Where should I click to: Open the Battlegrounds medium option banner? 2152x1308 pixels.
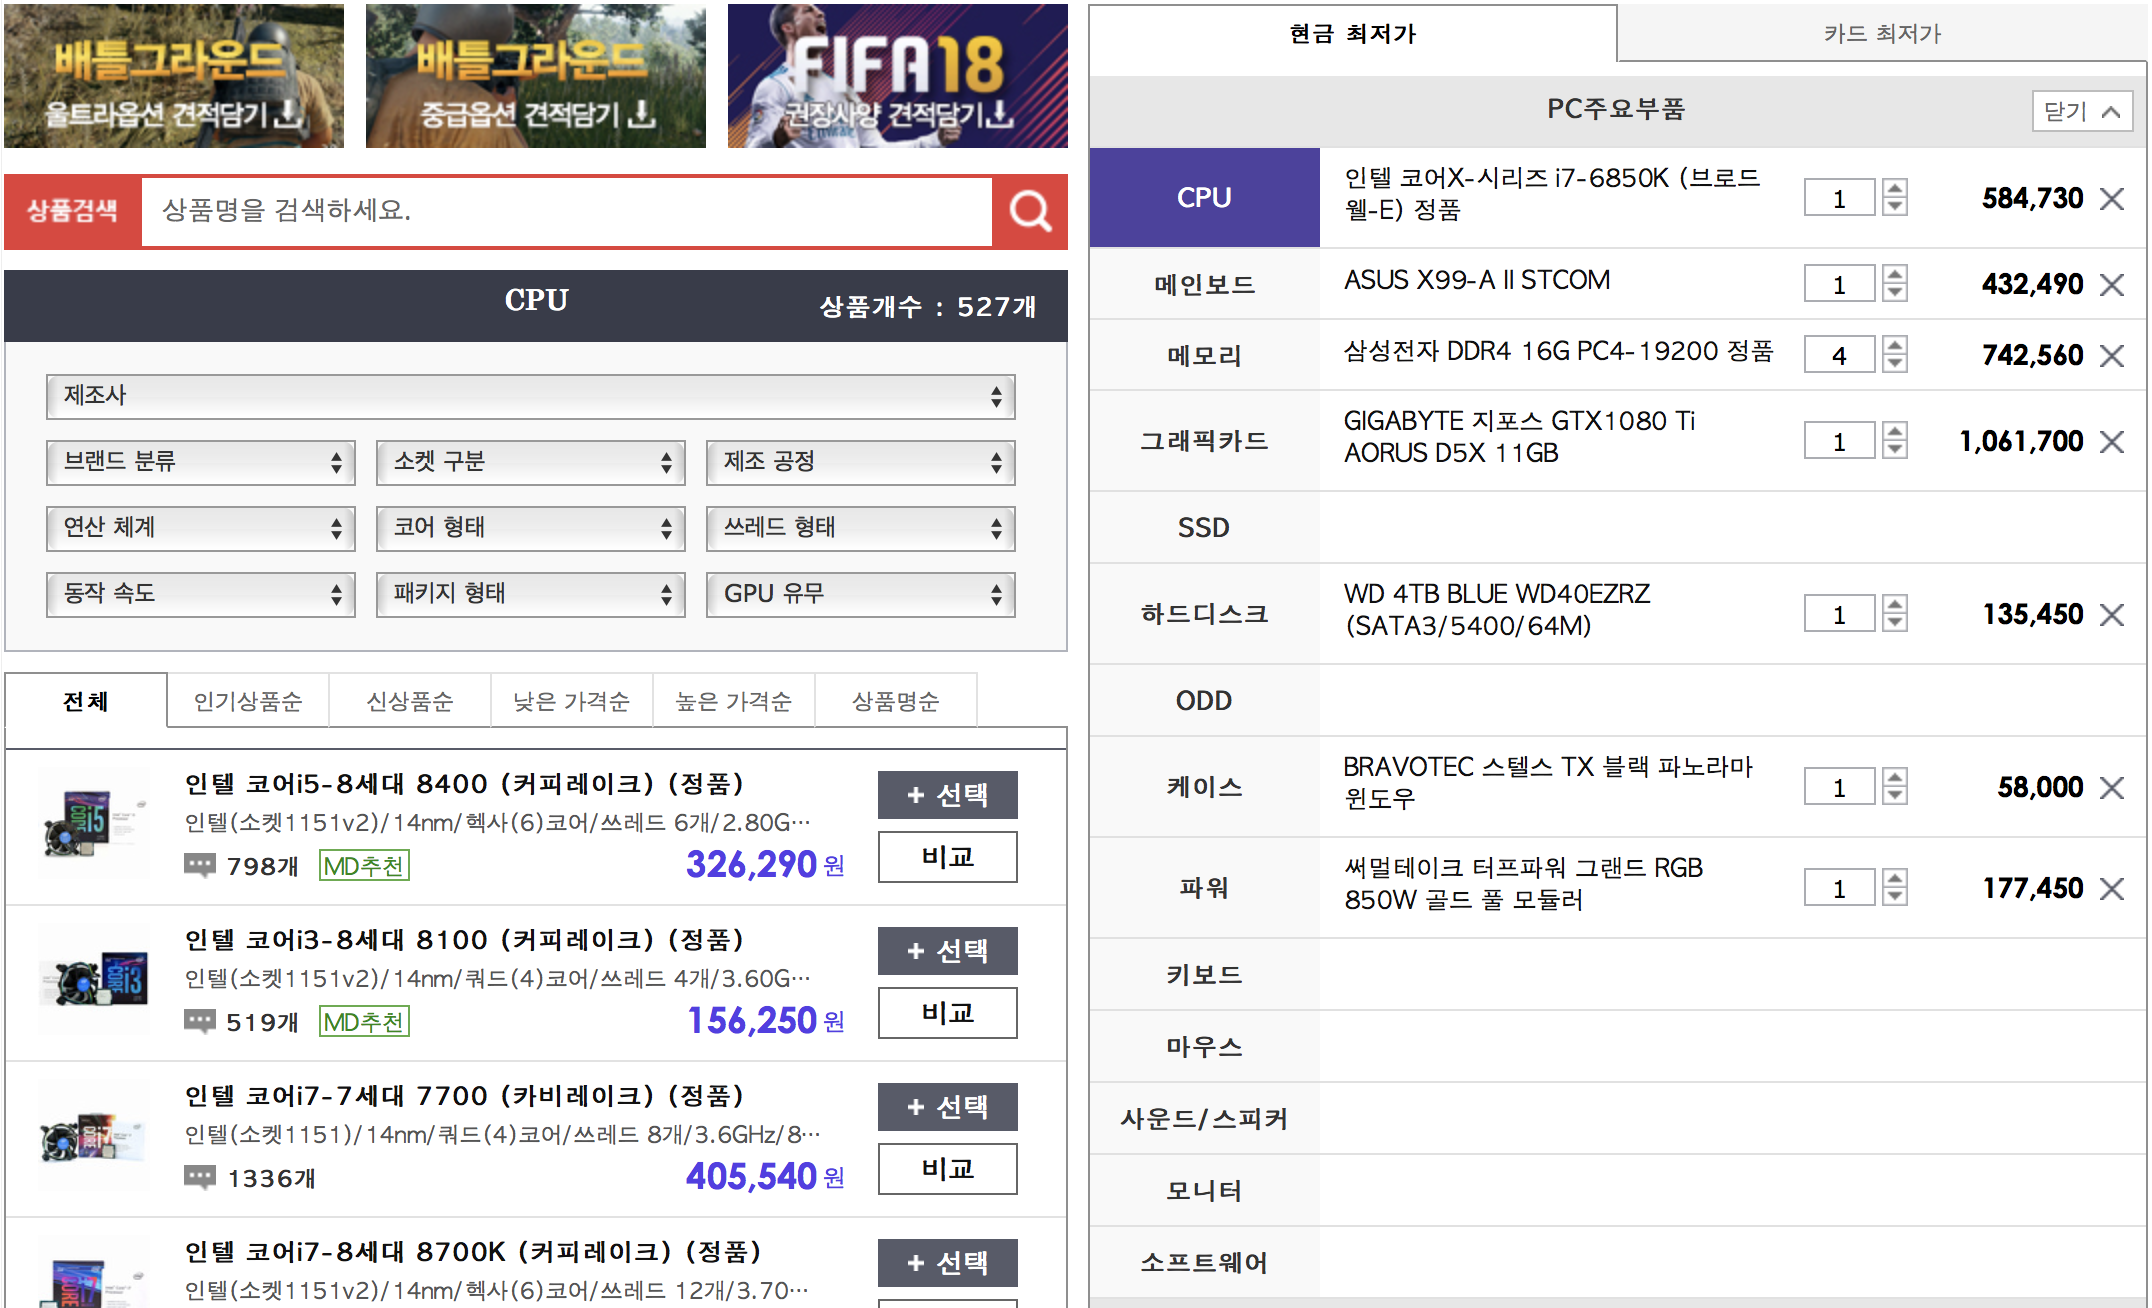[x=536, y=76]
